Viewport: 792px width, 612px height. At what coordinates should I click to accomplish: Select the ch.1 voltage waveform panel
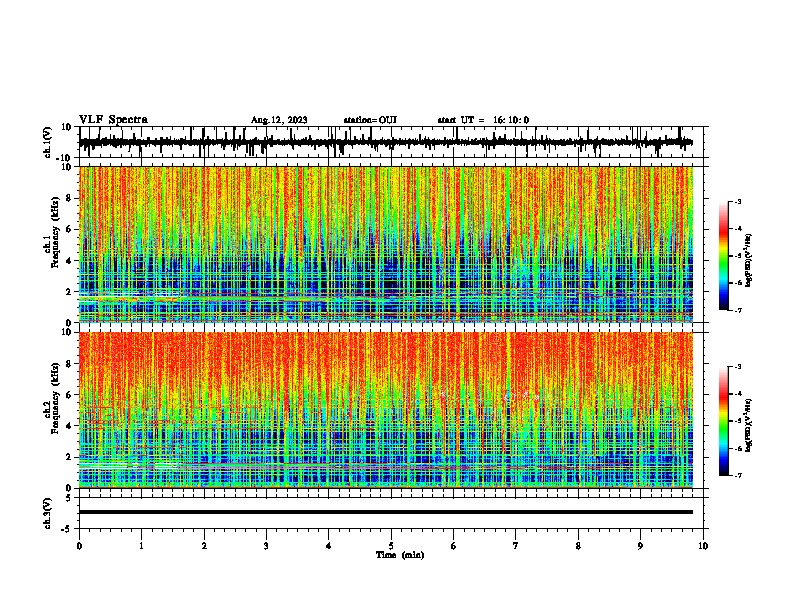coord(393,142)
